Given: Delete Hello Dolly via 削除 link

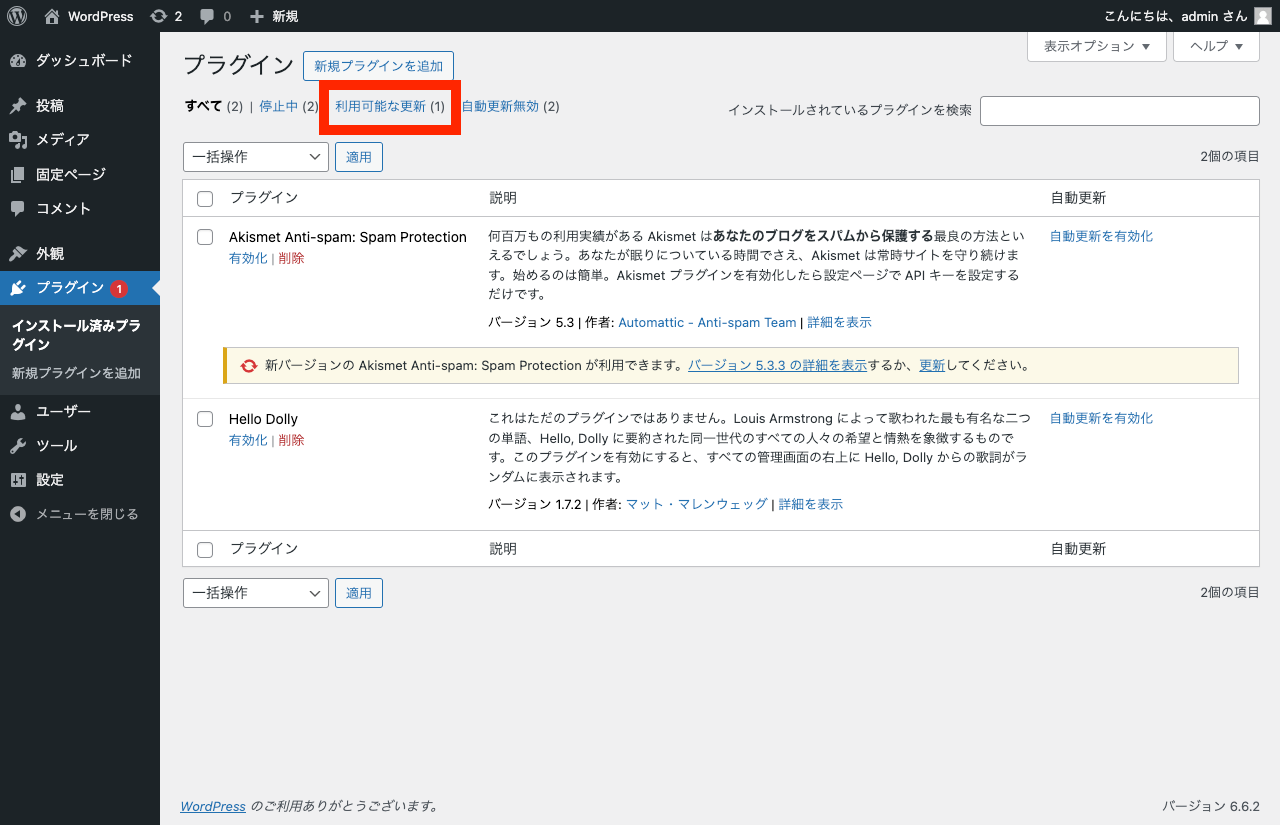Looking at the screenshot, I should pyautogui.click(x=291, y=440).
